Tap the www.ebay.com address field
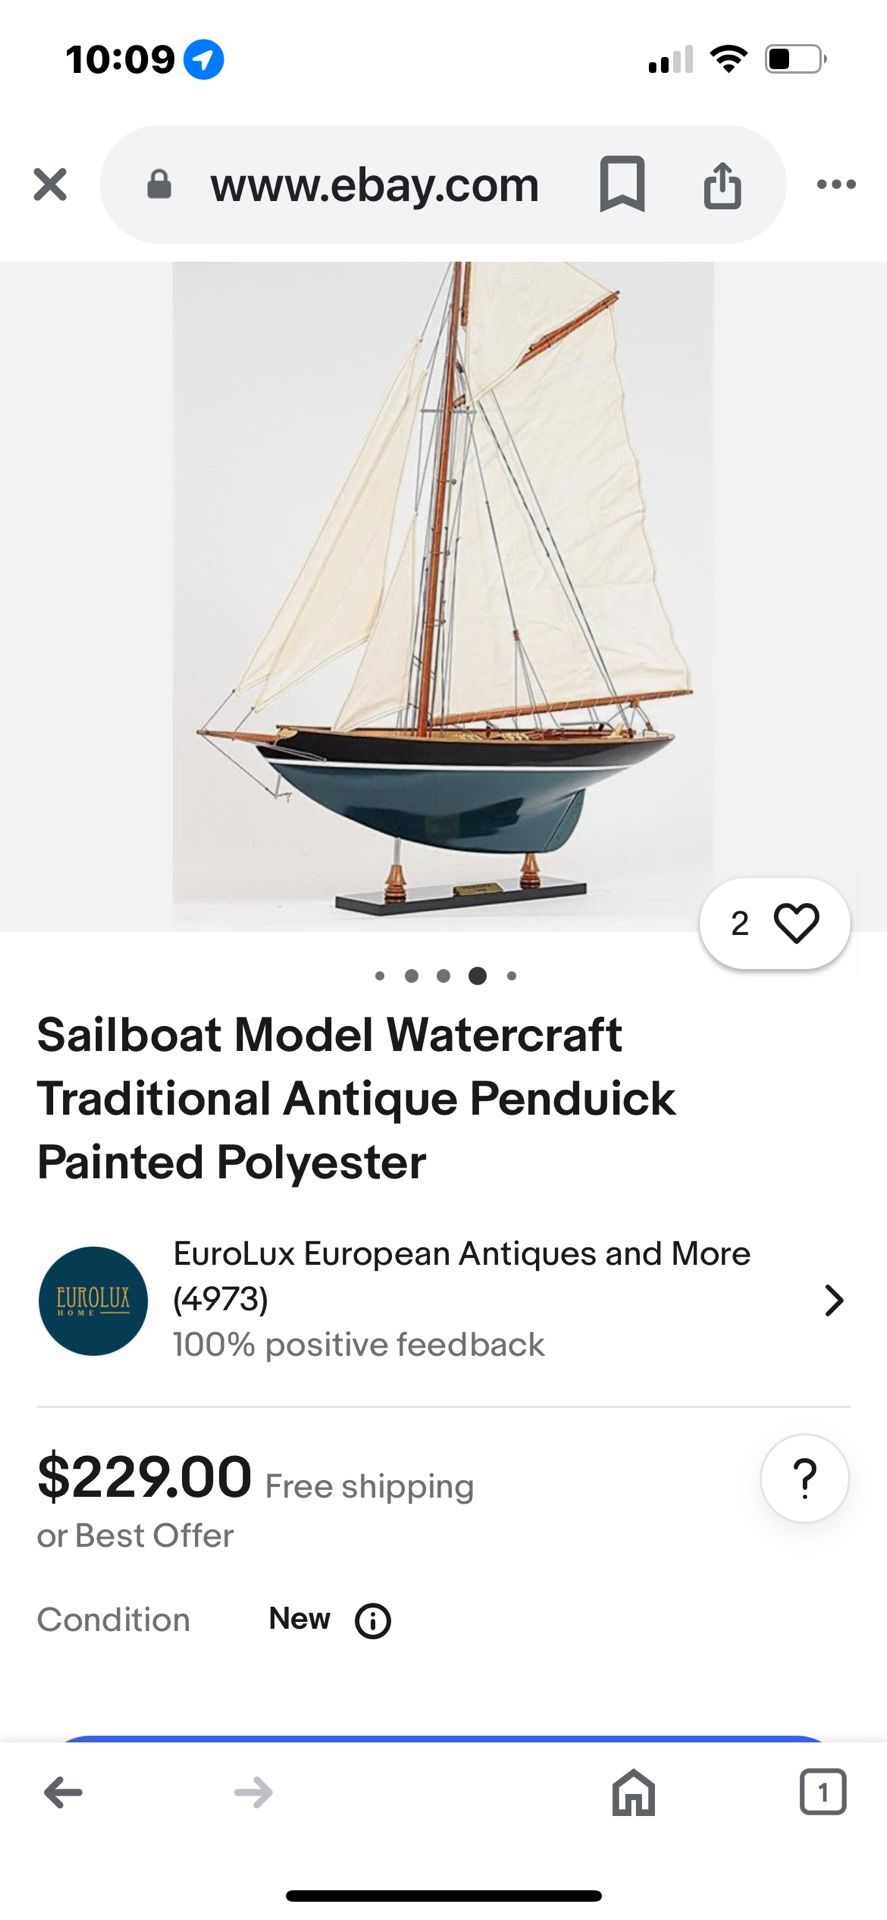Screen dimensions: 887x1920 374,185
